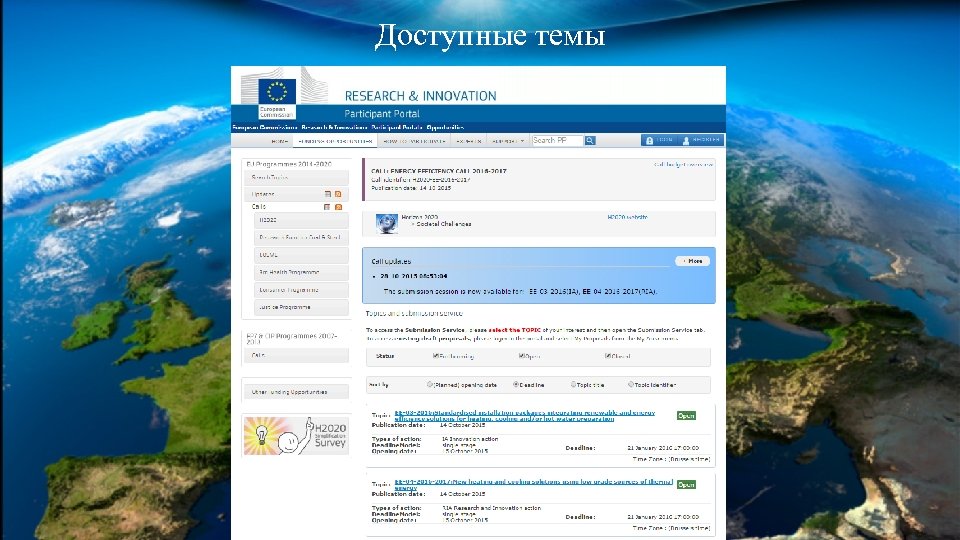Toggle the Open status checkbox
The image size is (960, 540).
tap(521, 356)
